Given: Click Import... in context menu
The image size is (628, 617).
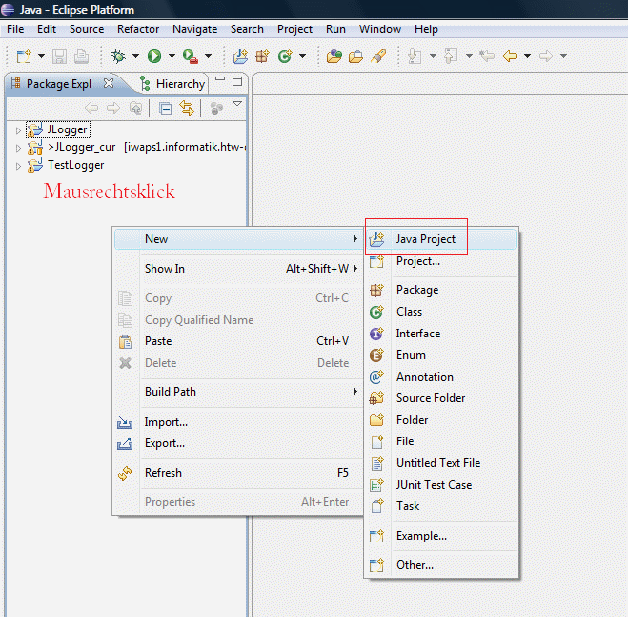Looking at the screenshot, I should click(x=239, y=422).
